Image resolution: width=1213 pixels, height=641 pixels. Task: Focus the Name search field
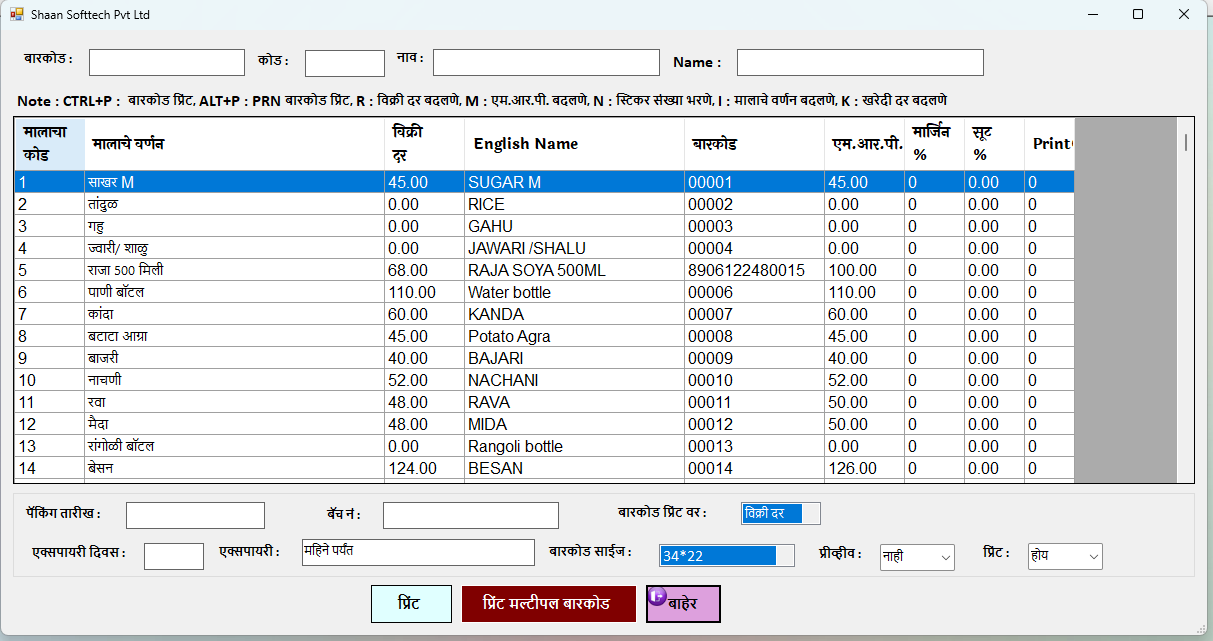coord(859,63)
